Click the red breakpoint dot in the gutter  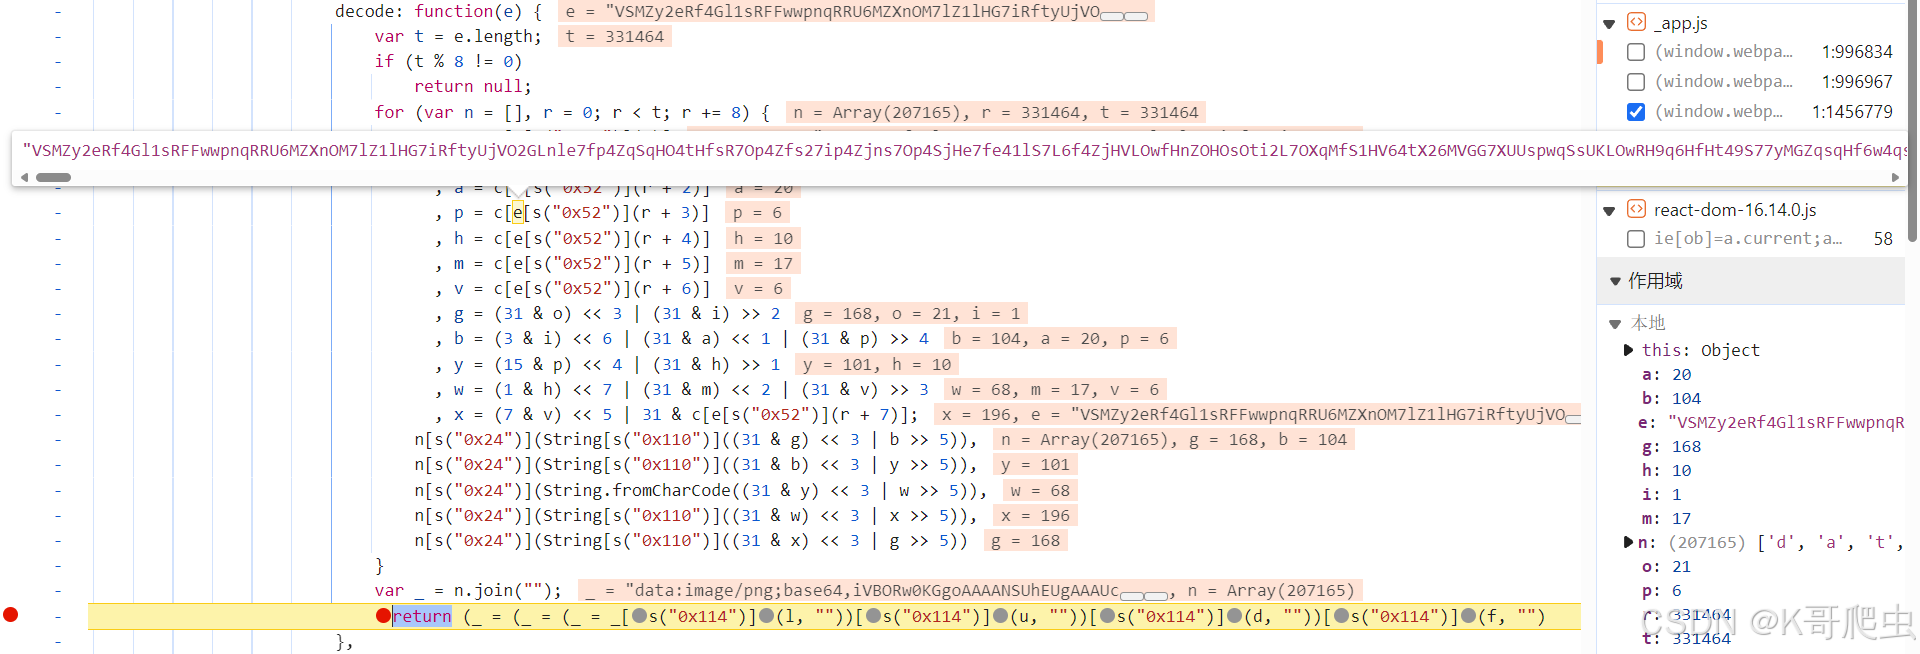(10, 615)
